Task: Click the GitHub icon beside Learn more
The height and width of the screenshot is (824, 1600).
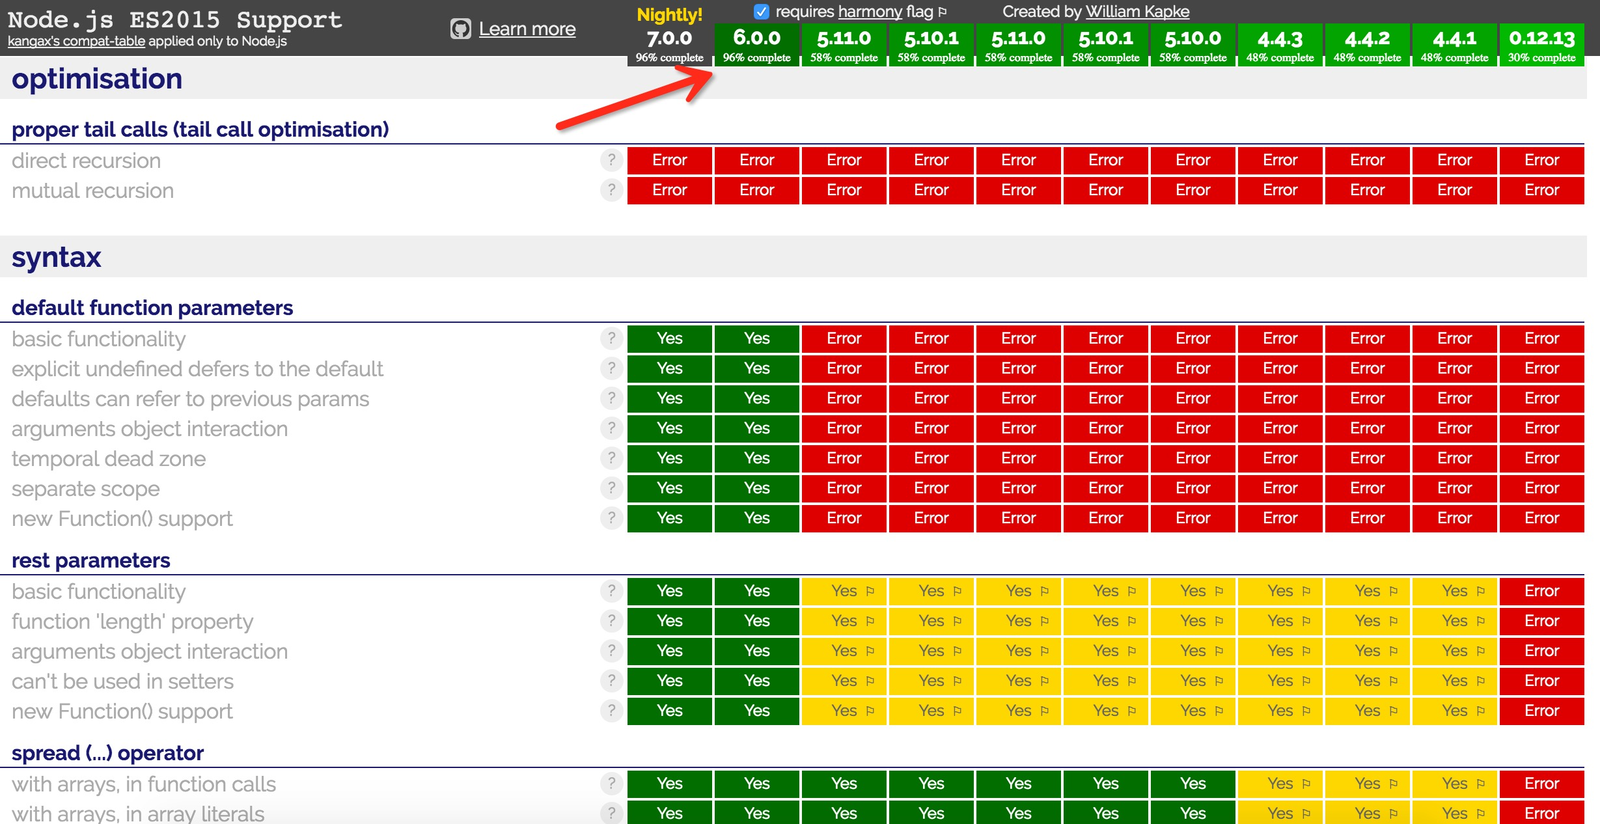Action: 460,29
